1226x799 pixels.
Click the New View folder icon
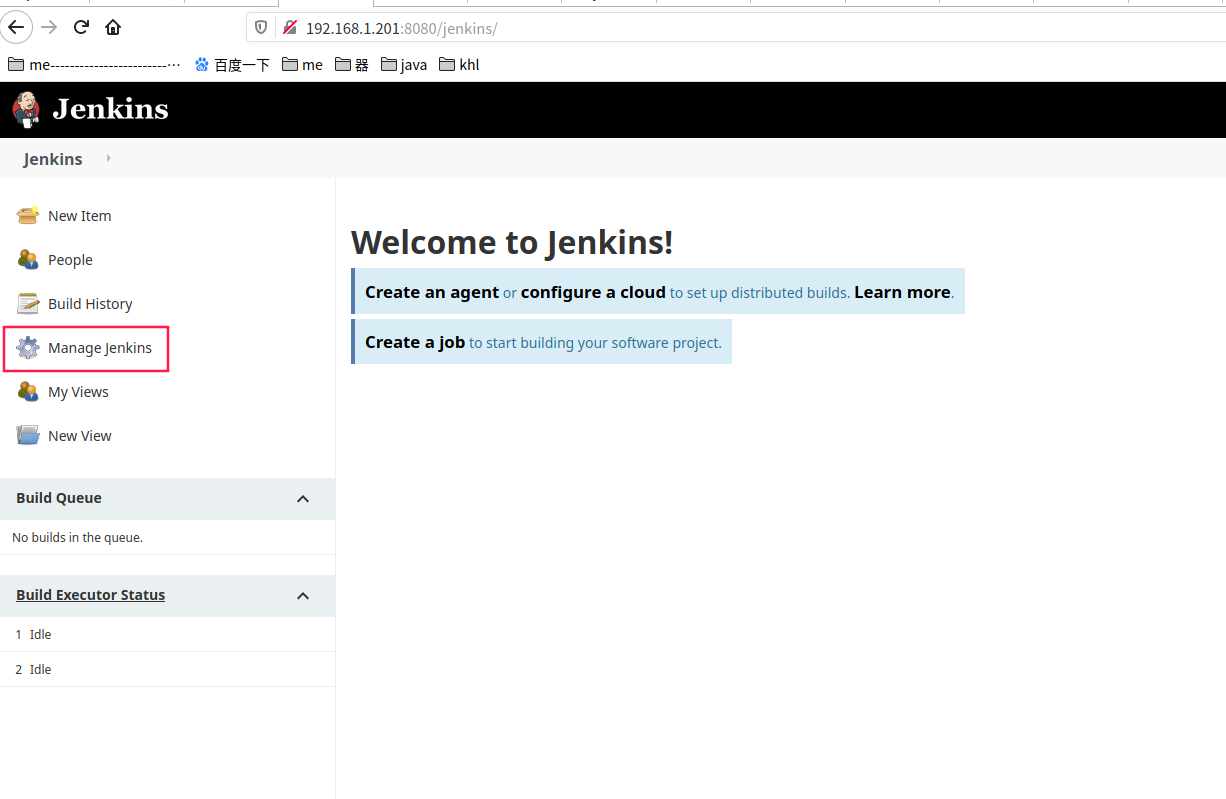[28, 435]
